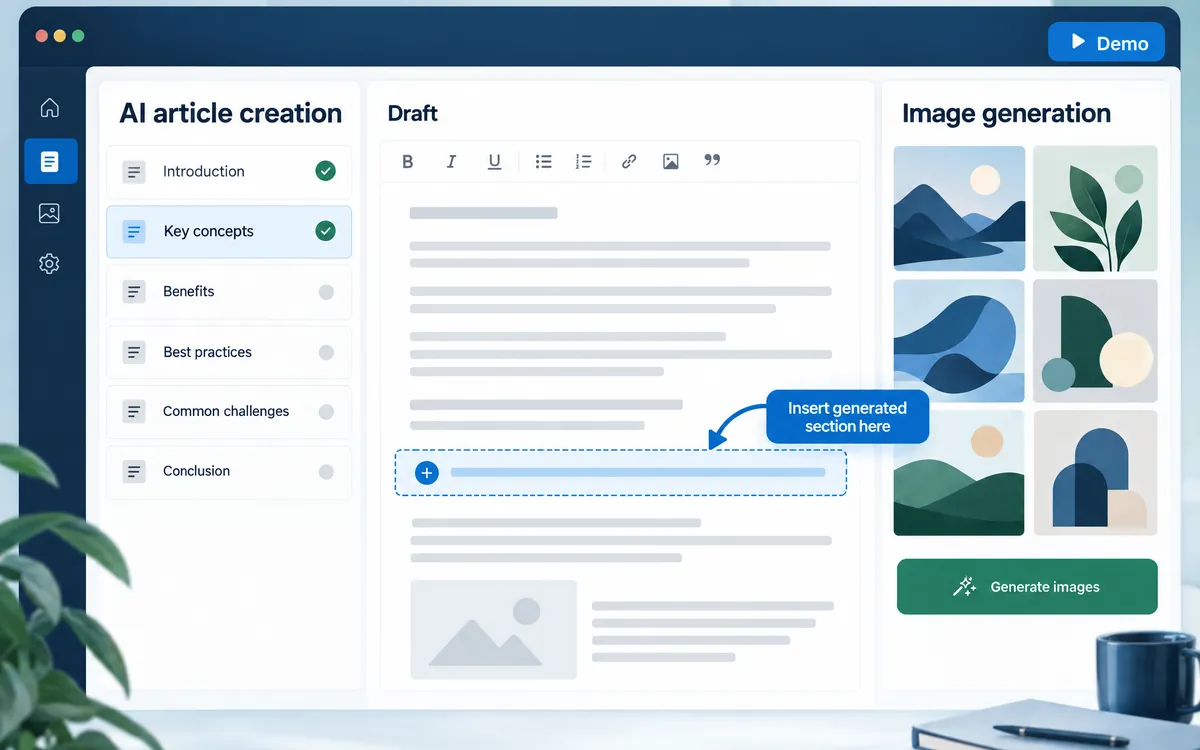Insert a block quote
This screenshot has height=750, width=1200.
[x=712, y=160]
